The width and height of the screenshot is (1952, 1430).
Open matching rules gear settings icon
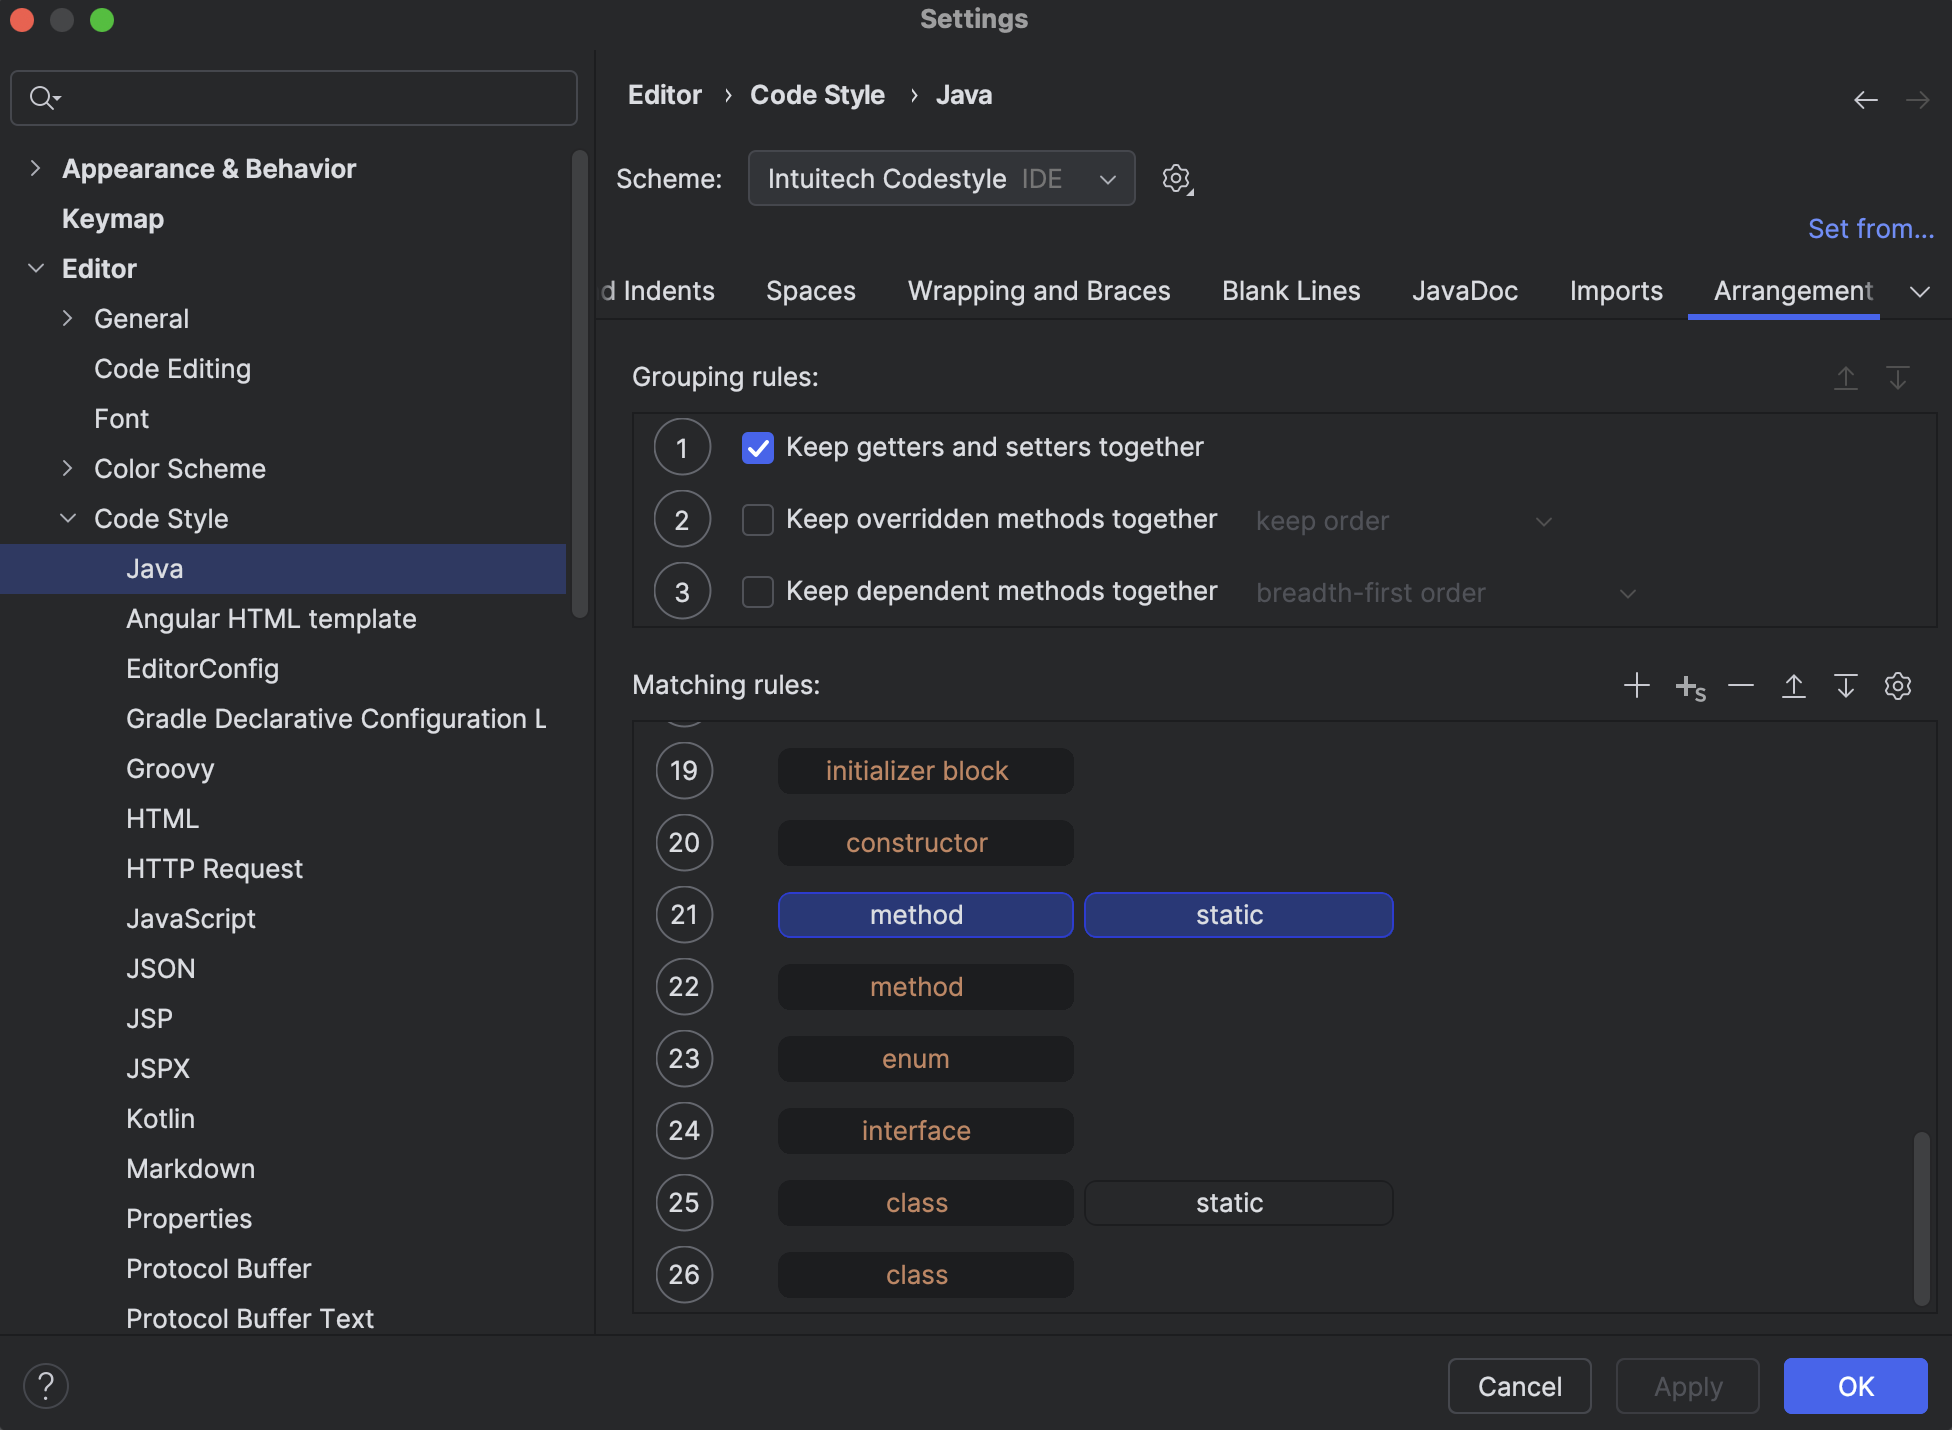(x=1898, y=685)
